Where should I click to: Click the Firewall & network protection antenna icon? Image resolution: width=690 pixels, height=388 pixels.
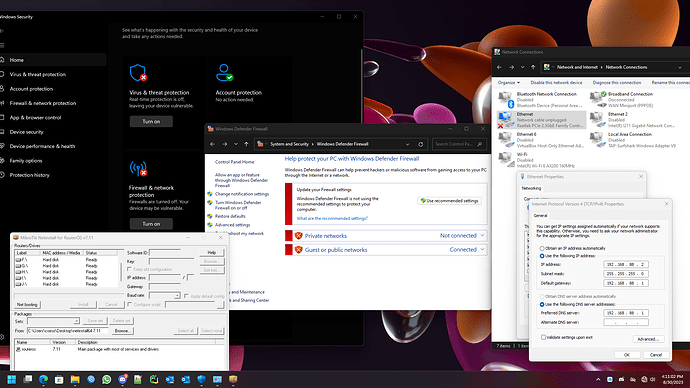[x=138, y=168]
